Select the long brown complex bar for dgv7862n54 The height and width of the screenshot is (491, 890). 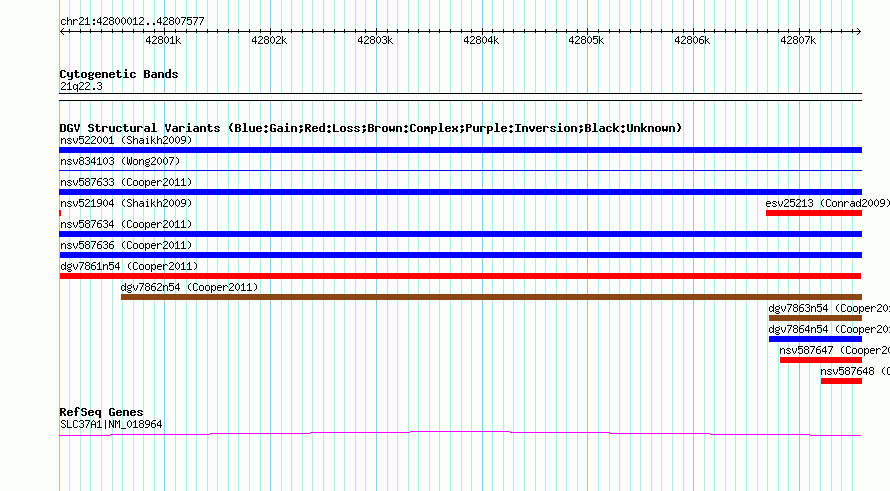point(491,297)
